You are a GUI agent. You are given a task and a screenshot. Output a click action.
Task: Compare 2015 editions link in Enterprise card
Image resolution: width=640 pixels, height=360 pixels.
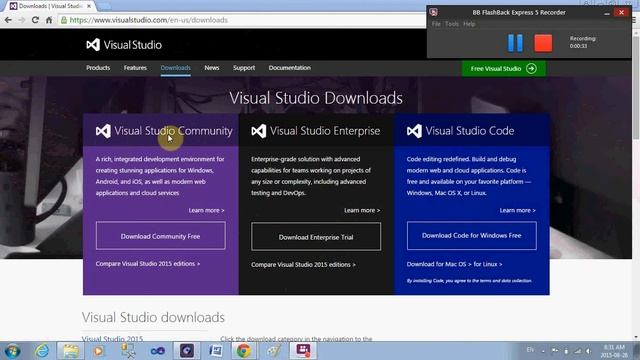(303, 264)
